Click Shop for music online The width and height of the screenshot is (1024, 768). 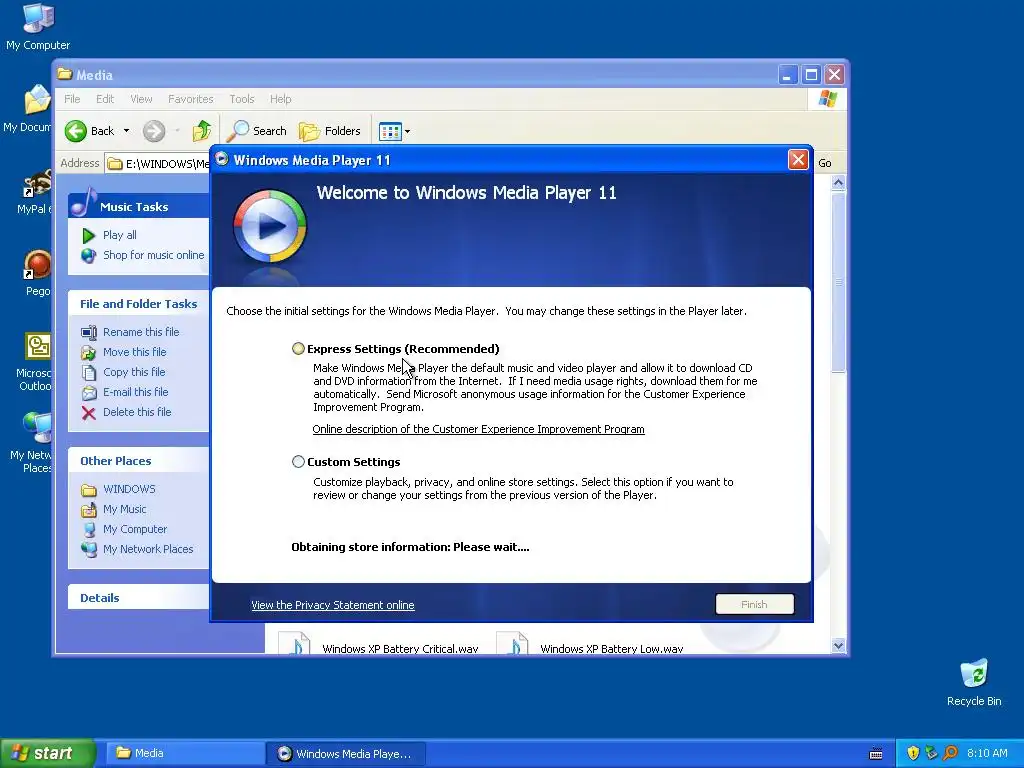click(x=153, y=255)
